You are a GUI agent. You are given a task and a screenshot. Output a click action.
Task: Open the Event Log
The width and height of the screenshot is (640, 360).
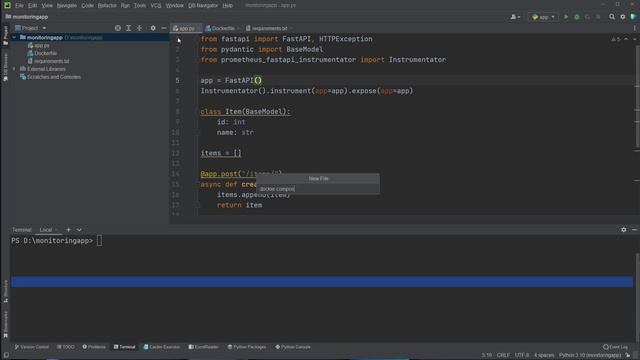click(x=616, y=347)
